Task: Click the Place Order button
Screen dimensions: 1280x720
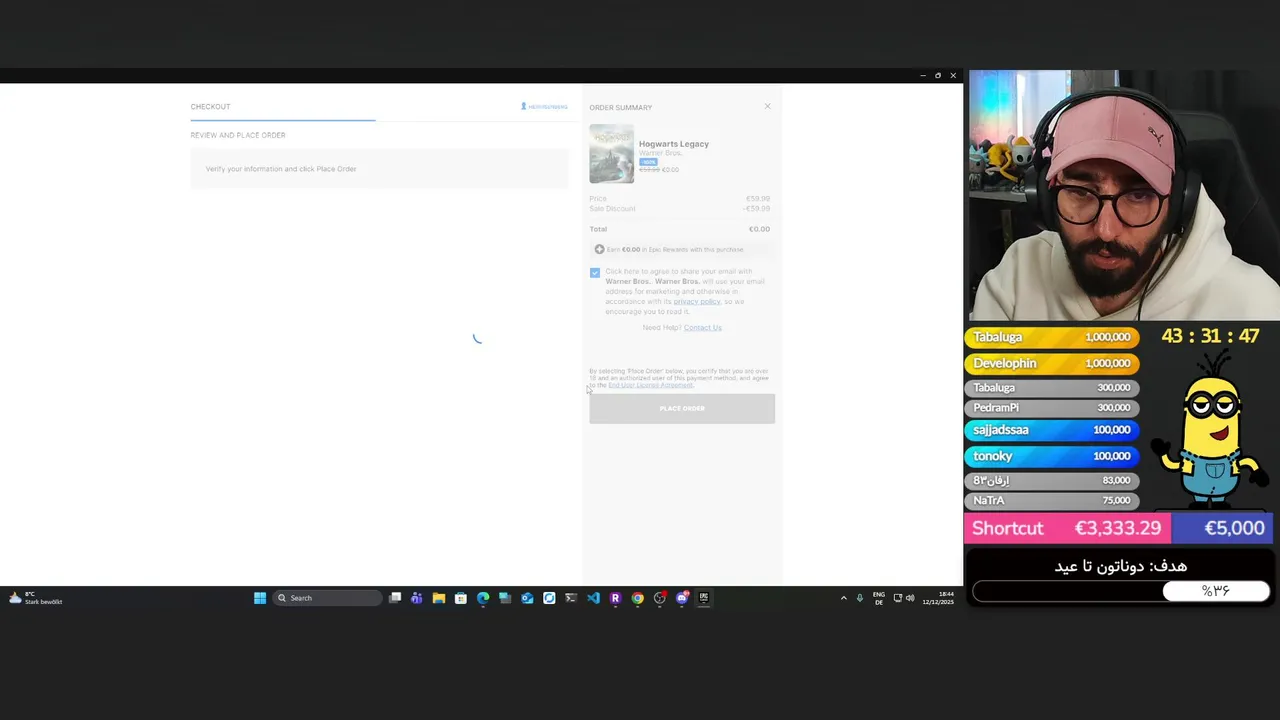Action: click(x=682, y=408)
